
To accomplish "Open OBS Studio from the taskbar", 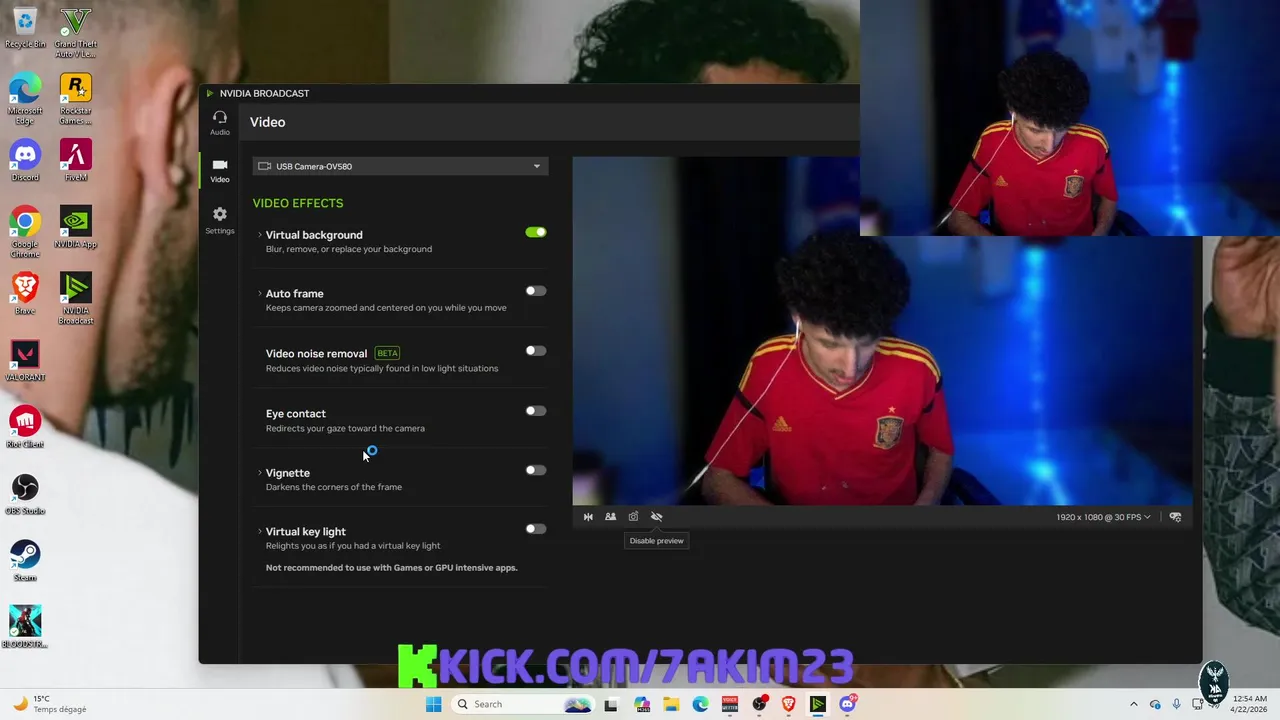I will tap(760, 704).
